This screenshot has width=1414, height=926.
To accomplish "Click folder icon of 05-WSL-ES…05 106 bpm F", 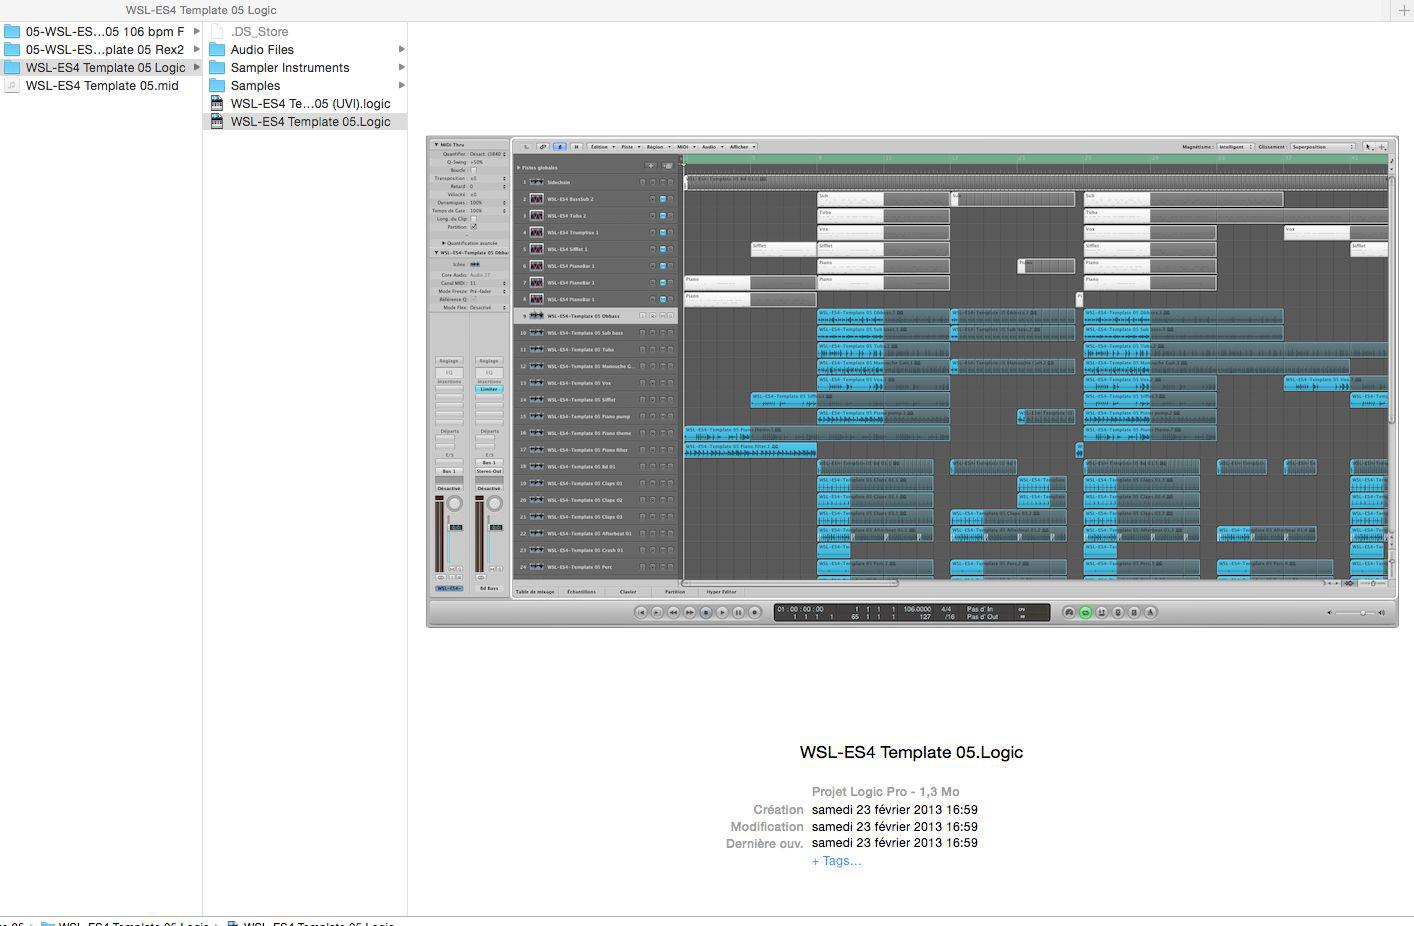I will pyautogui.click(x=12, y=31).
